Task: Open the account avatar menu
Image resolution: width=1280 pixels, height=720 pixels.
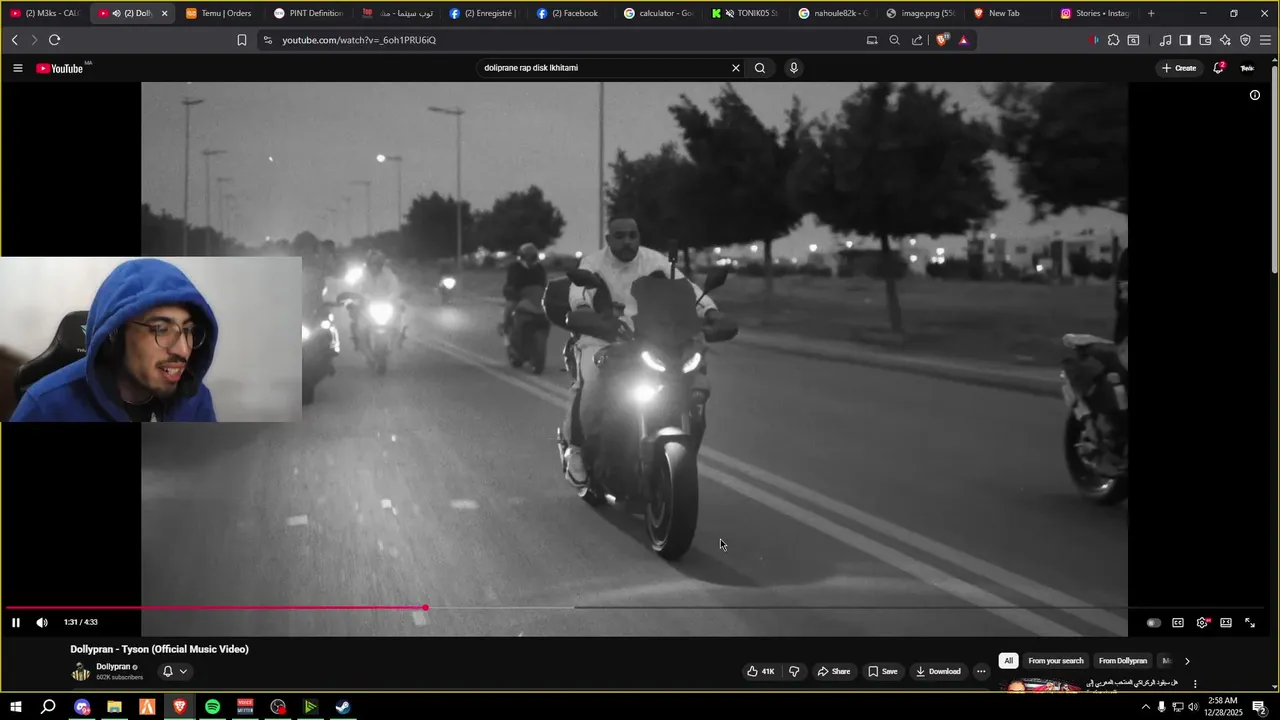Action: 1247,68
